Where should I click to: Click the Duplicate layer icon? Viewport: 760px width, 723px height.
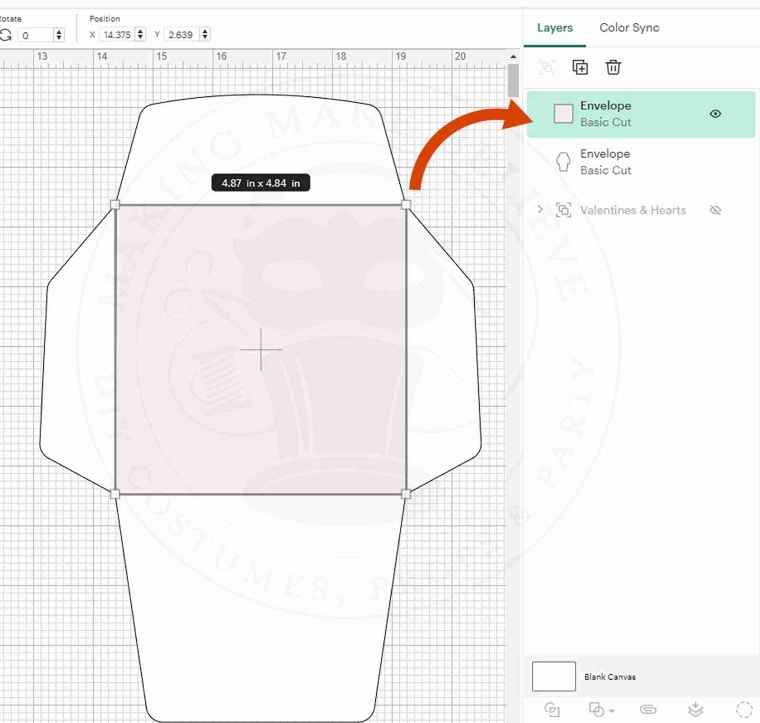[580, 67]
